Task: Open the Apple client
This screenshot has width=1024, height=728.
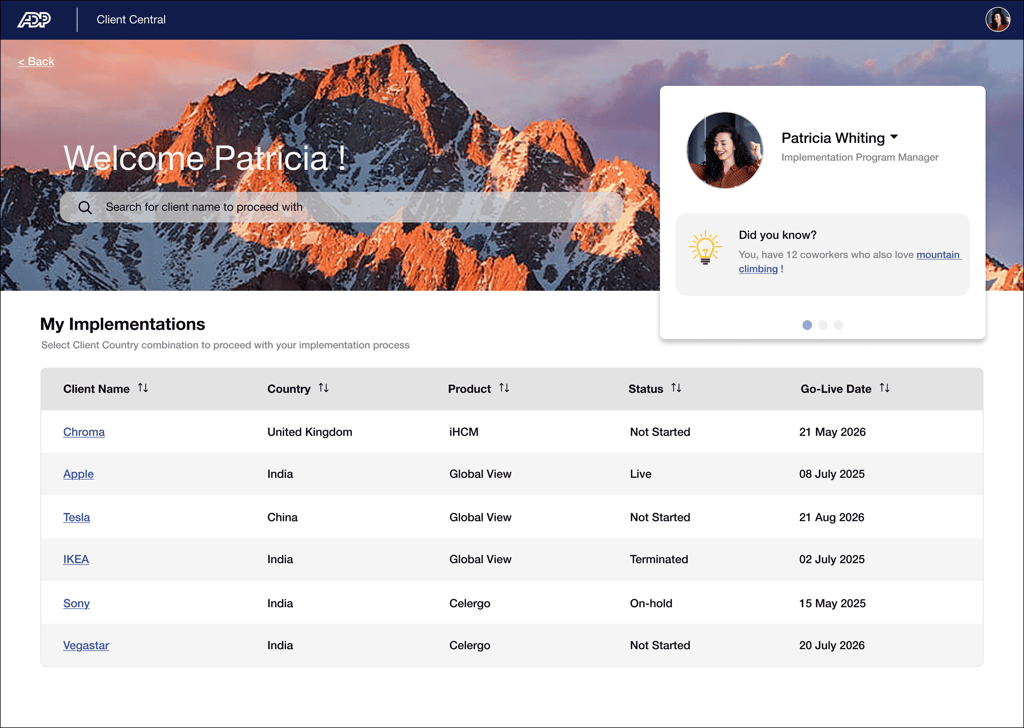Action: click(x=78, y=474)
